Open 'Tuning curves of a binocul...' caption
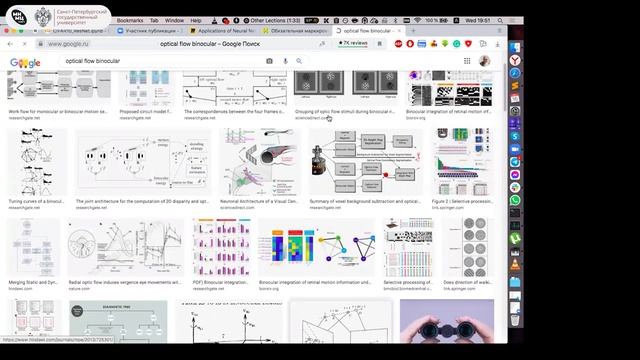Viewport: 640px width, 360px height. tap(36, 201)
